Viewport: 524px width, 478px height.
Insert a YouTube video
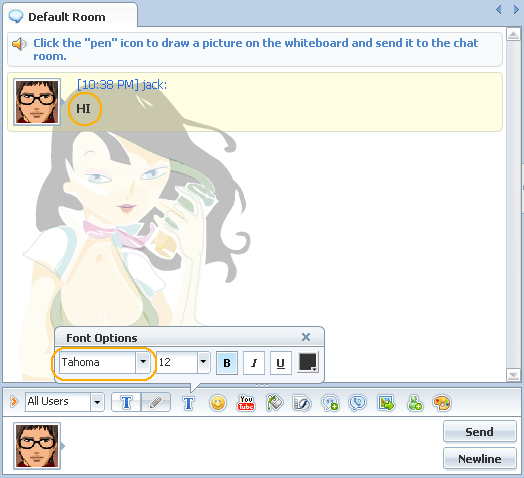(x=246, y=402)
